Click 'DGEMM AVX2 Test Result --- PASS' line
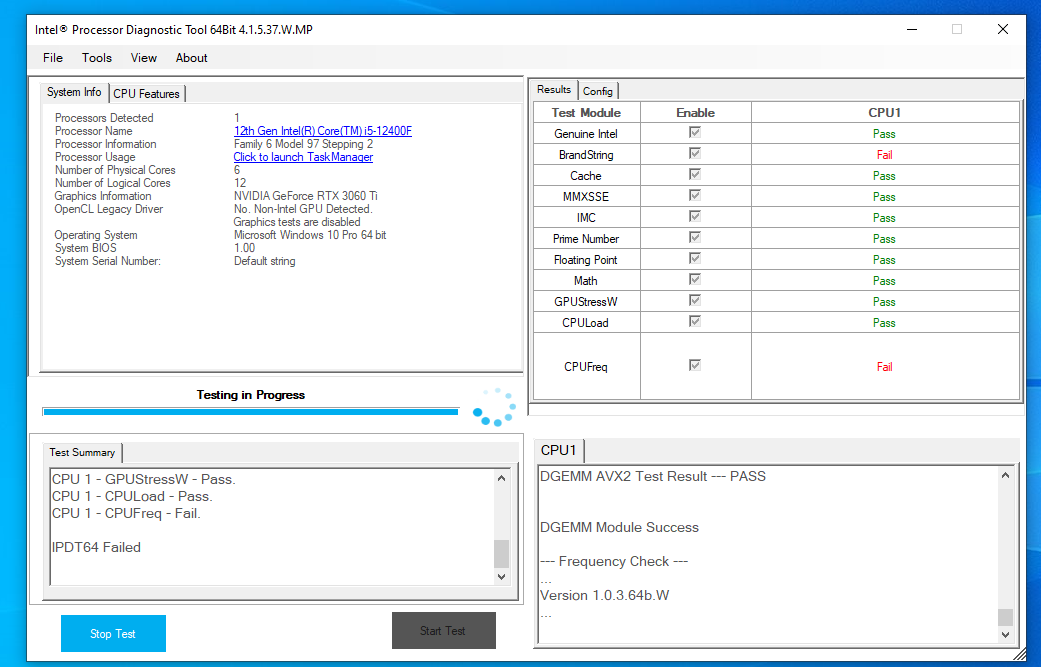1041x667 pixels. point(653,477)
